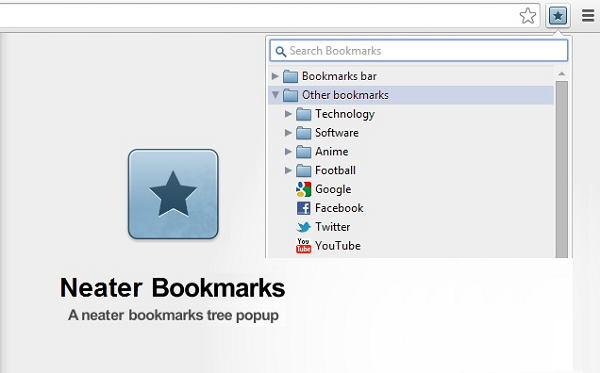Focus the Search Bookmarks field

click(x=419, y=50)
